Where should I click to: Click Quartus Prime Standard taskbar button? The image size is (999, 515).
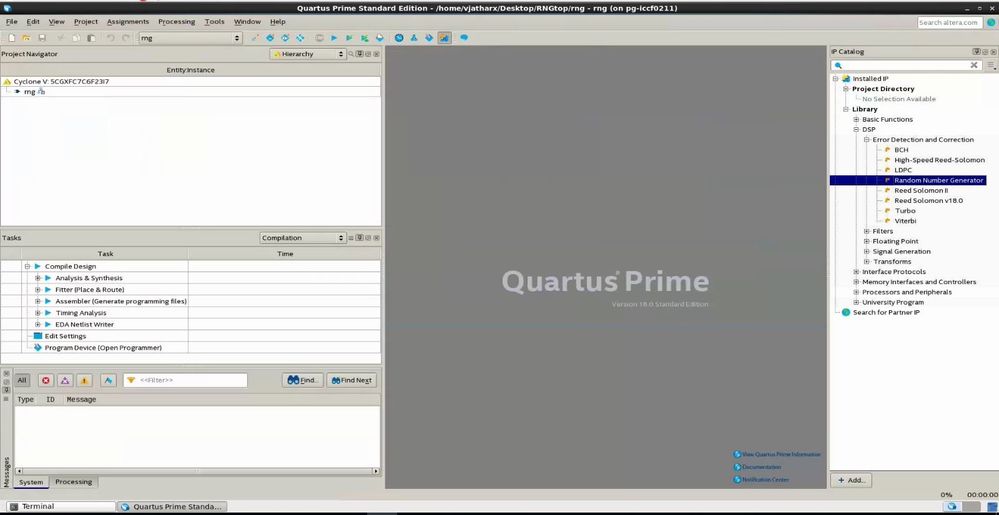172,507
